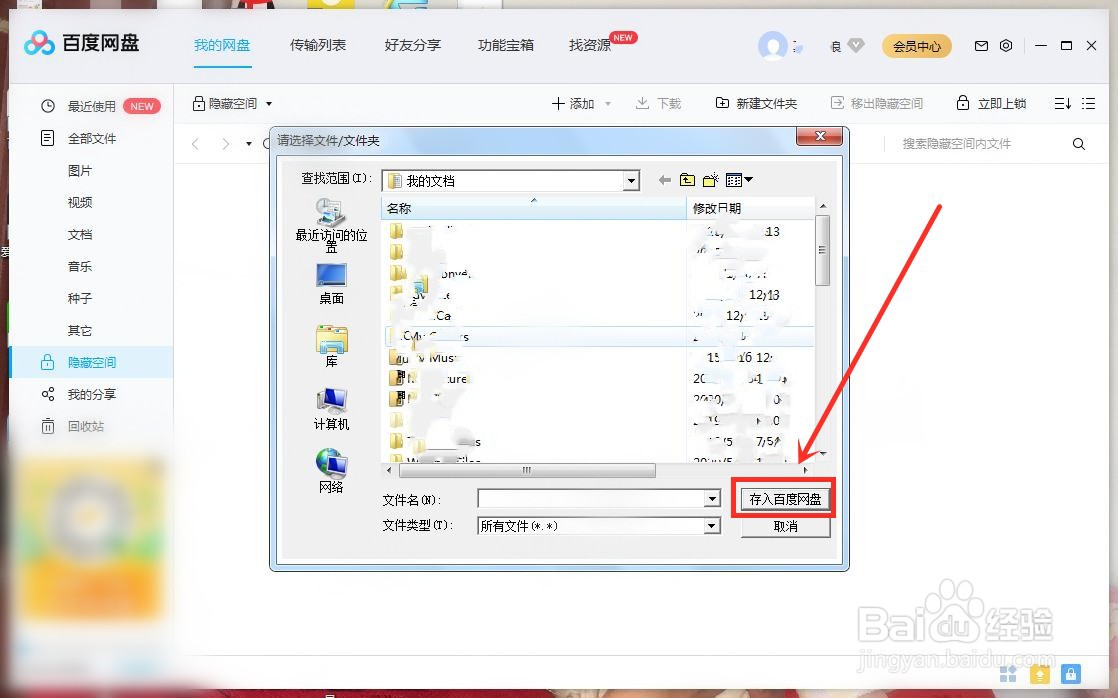The width and height of the screenshot is (1118, 698).
Task: Click 立即上锁 button
Action: click(991, 104)
